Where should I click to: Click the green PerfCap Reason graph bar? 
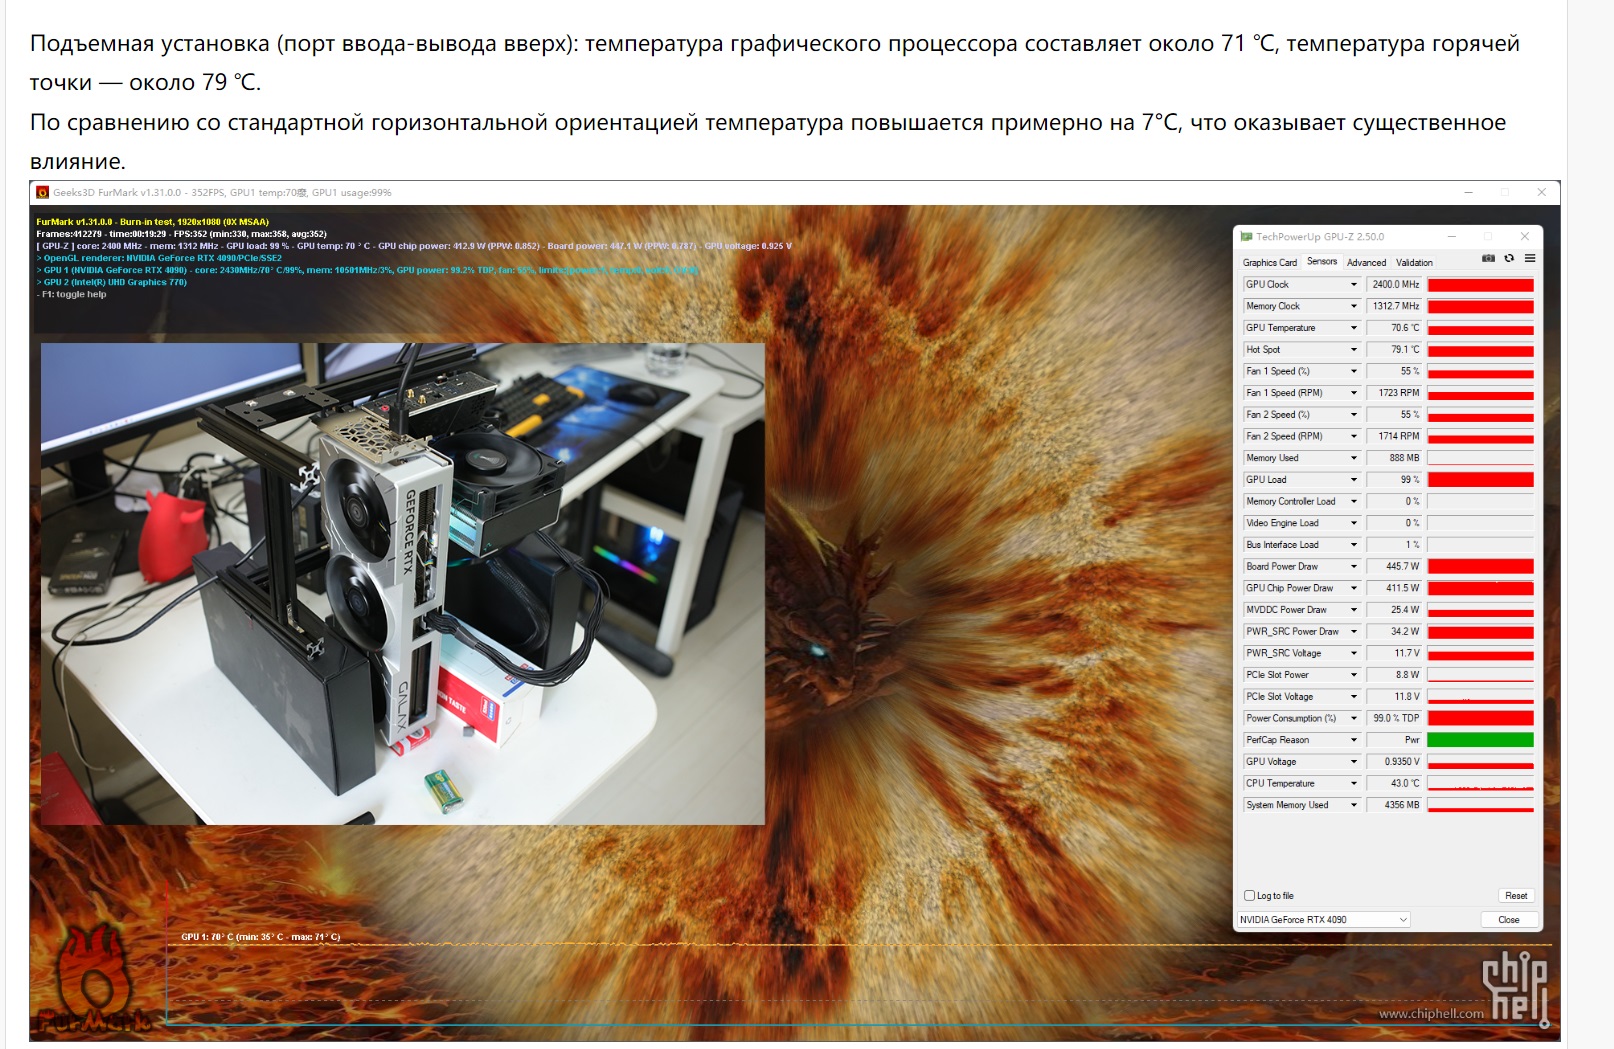[1480, 740]
